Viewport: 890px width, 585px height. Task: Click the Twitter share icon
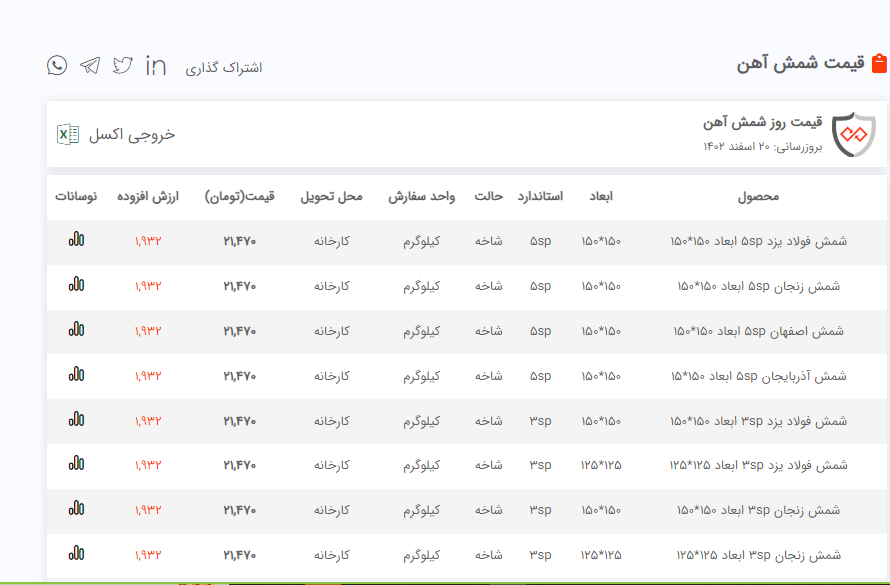tap(123, 66)
